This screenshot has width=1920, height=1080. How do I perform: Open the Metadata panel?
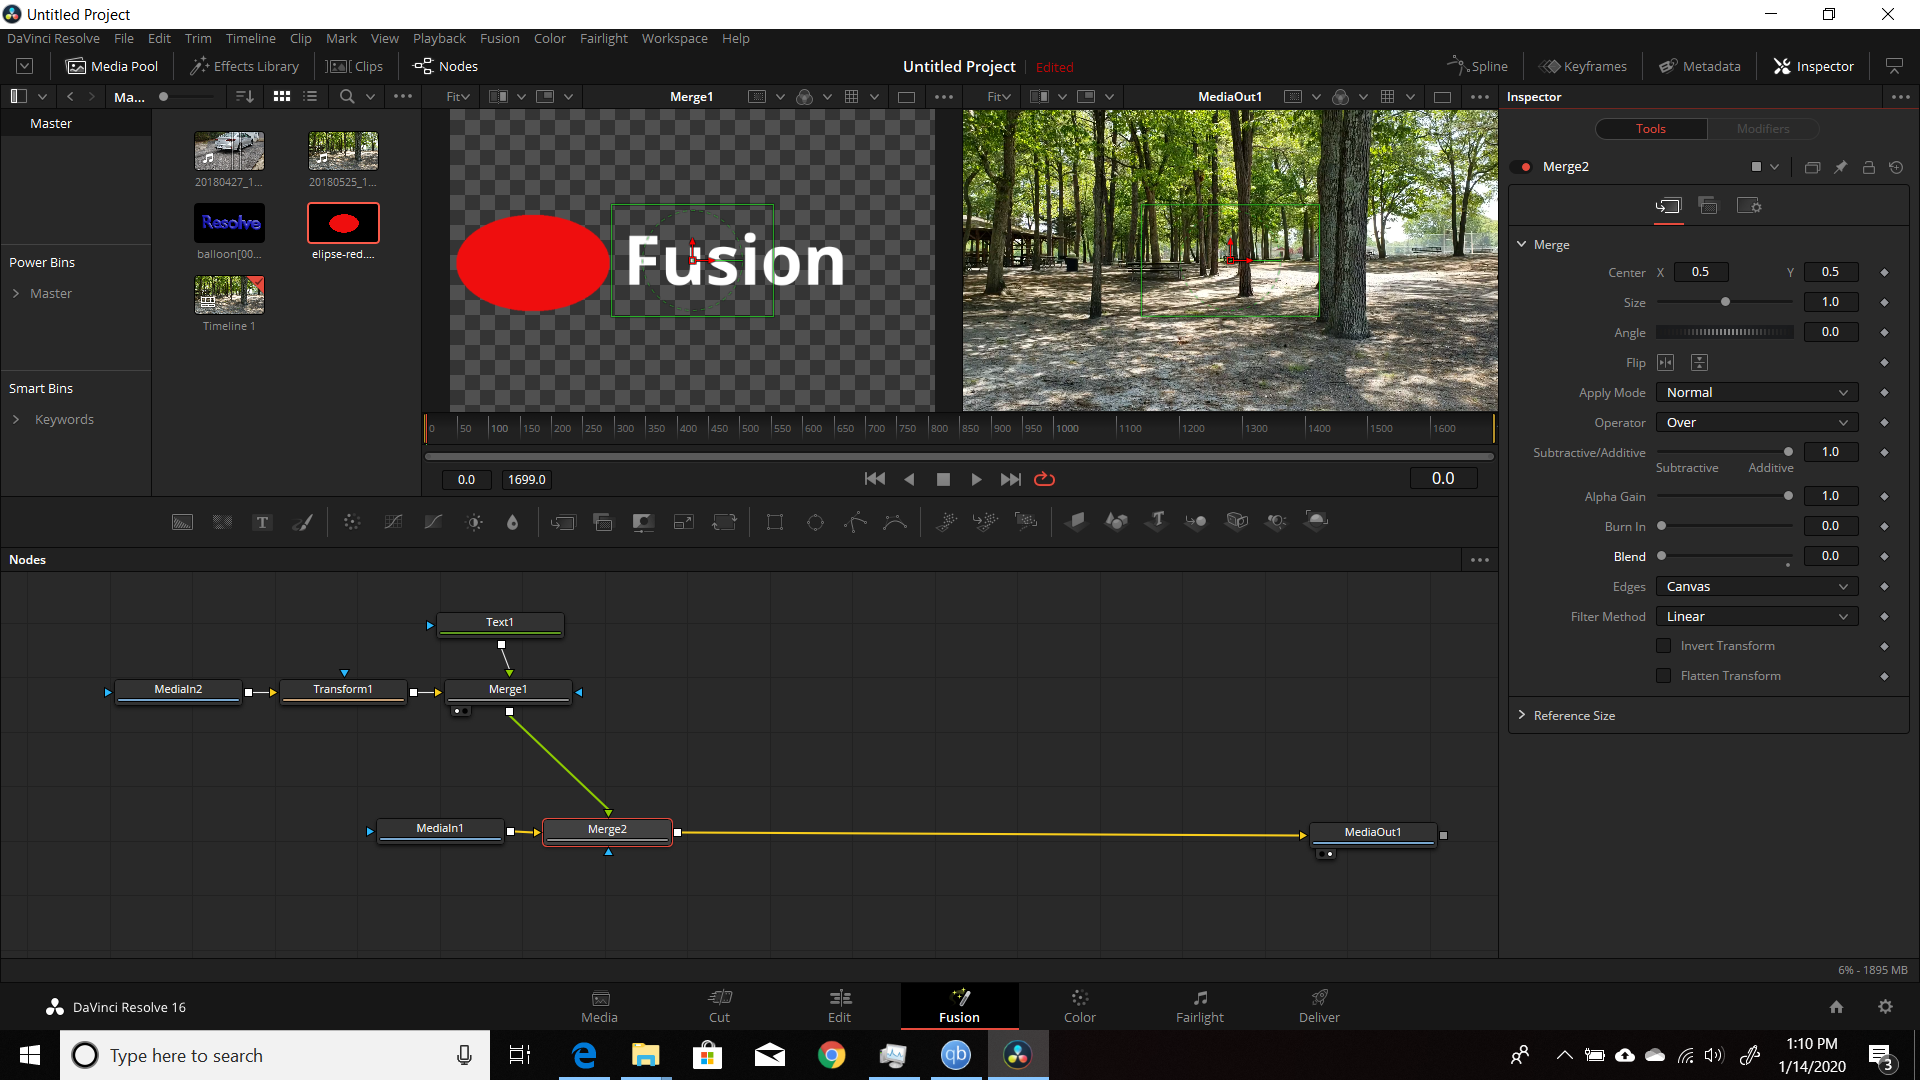click(x=1699, y=66)
